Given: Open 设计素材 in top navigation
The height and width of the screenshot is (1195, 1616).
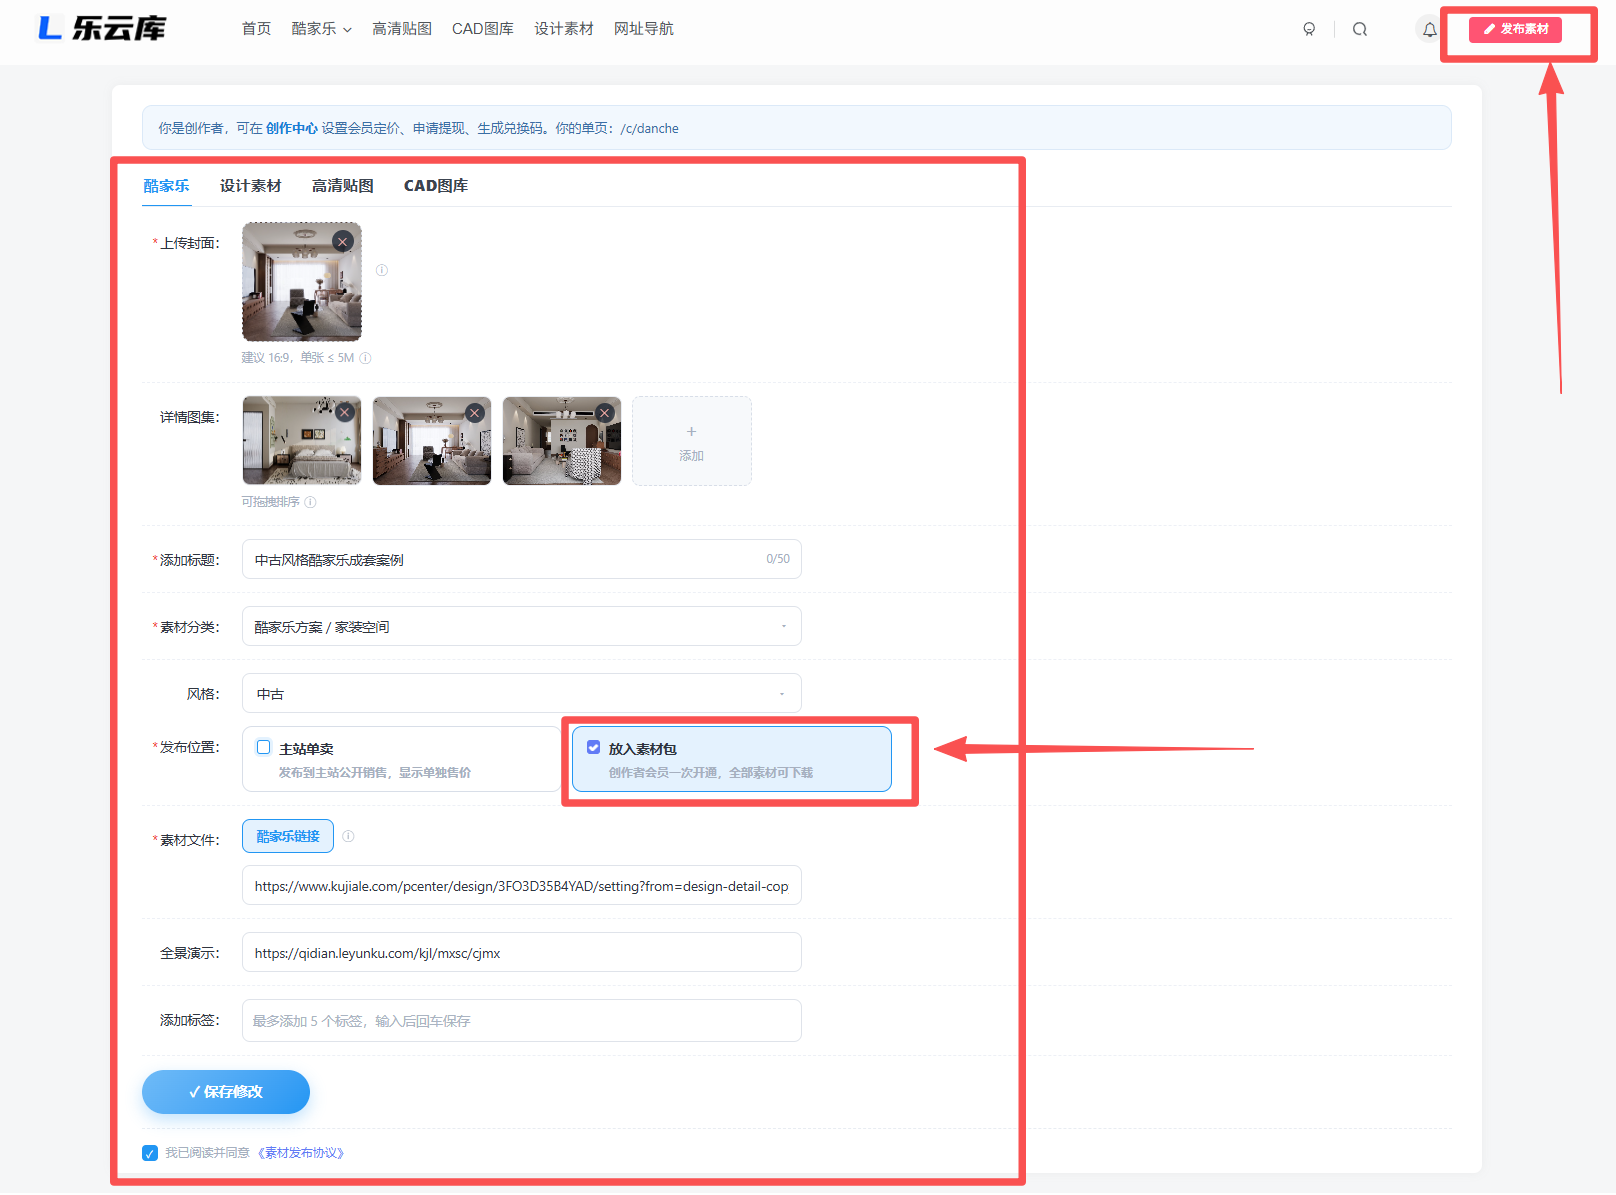Looking at the screenshot, I should coord(564,29).
